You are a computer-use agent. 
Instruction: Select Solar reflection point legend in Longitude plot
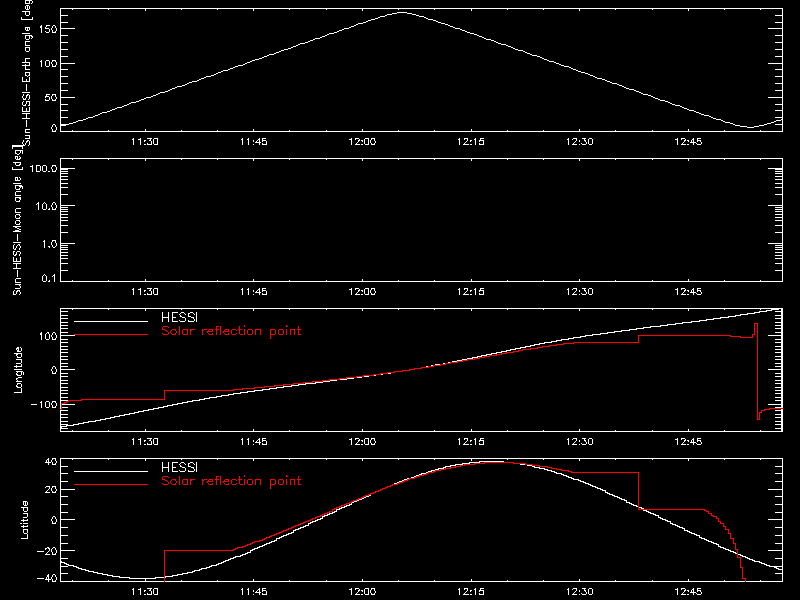tap(231, 331)
